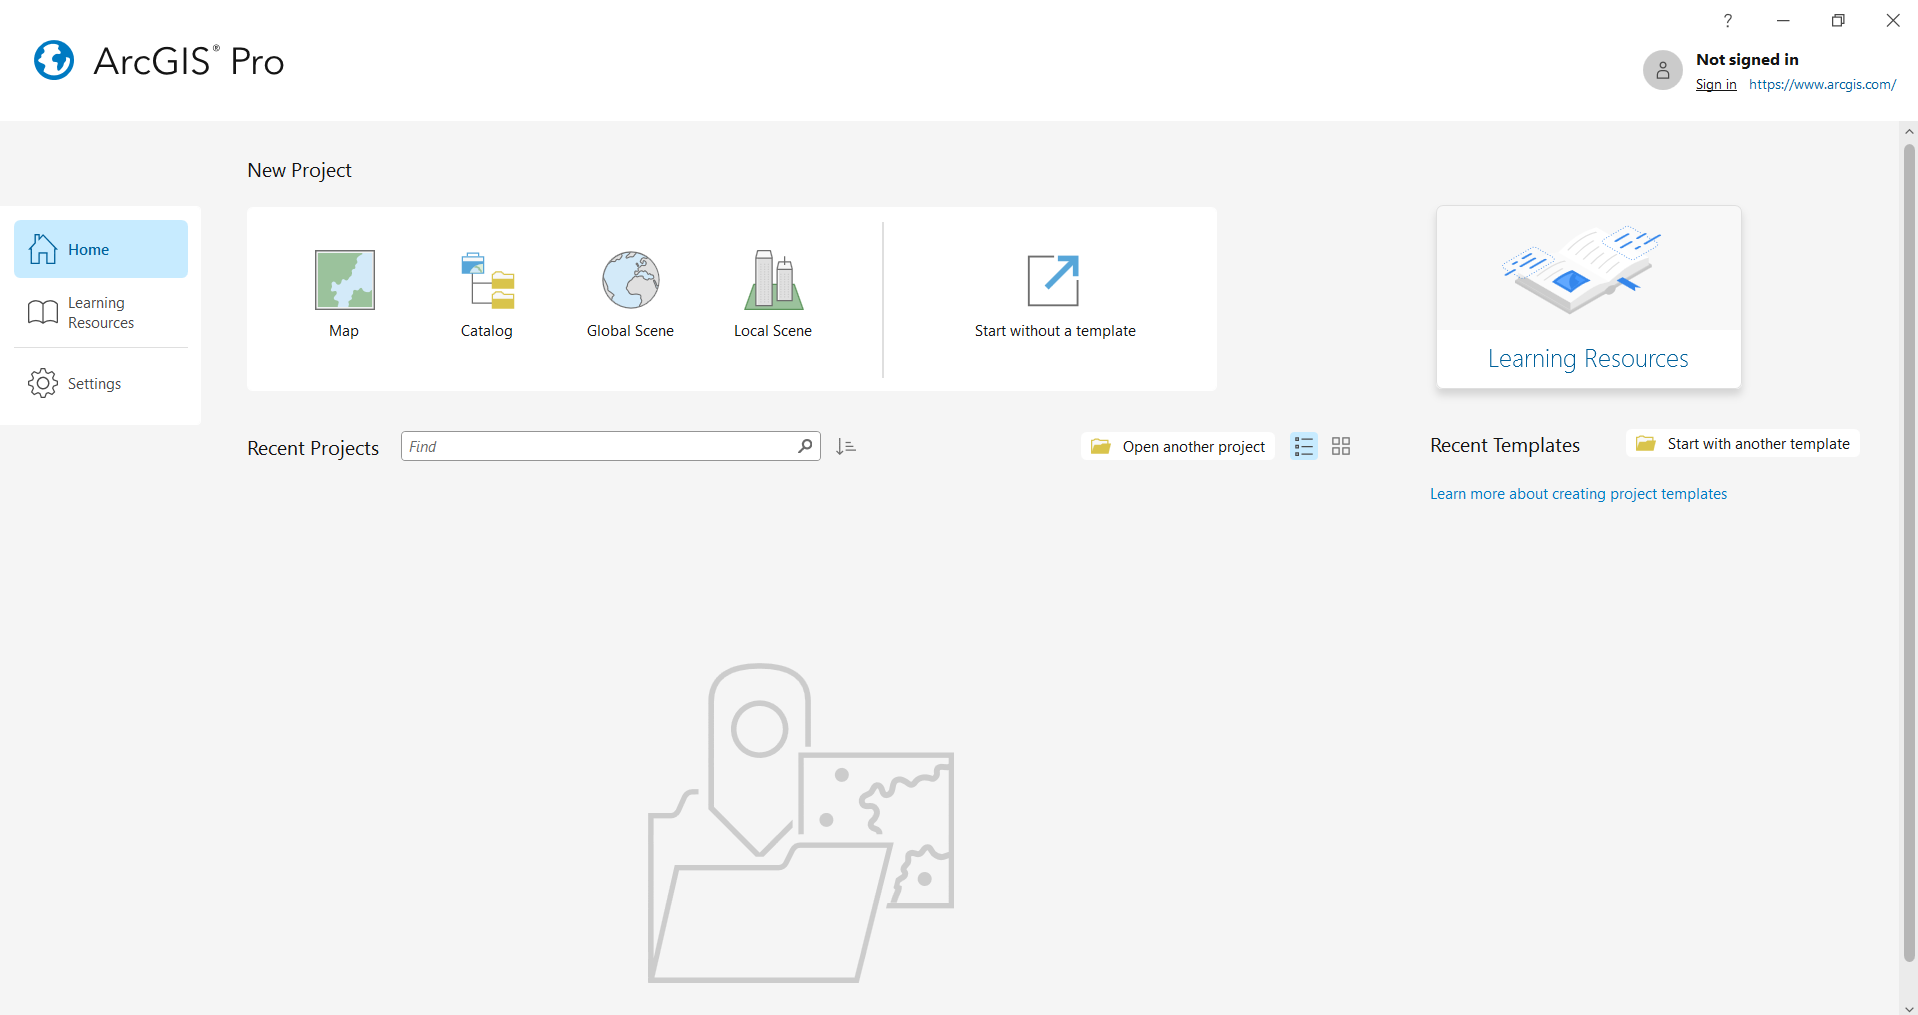Switch recent projects to list view

(x=1303, y=446)
